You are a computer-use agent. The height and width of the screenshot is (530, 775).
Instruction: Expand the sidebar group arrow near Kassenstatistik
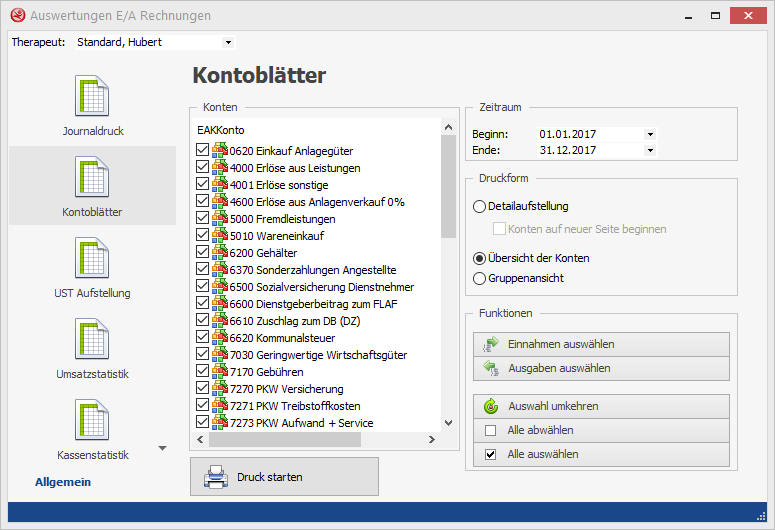point(163,448)
